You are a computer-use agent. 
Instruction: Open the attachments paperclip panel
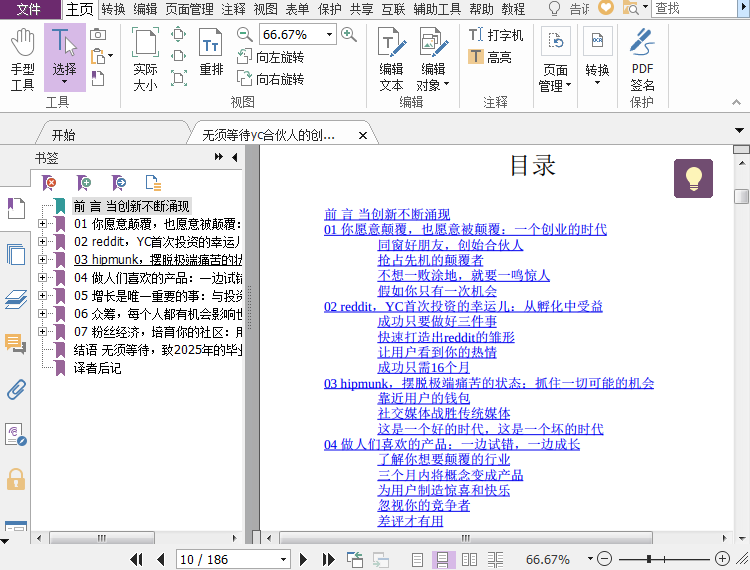click(x=16, y=389)
